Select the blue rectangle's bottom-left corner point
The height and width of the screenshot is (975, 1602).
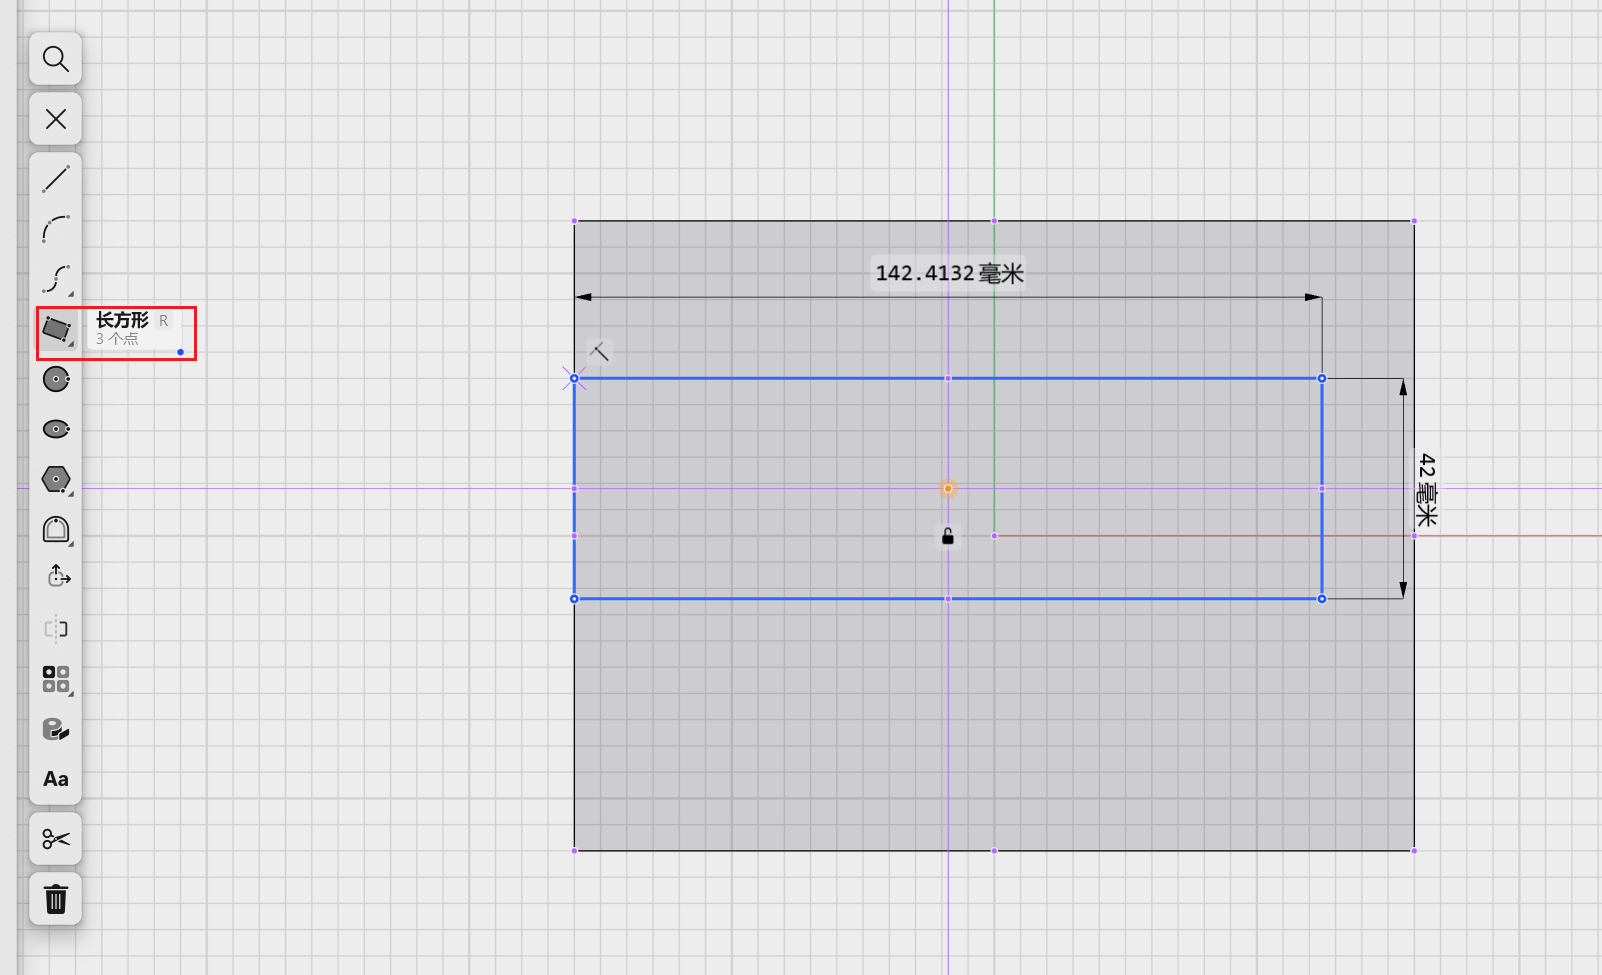pyautogui.click(x=574, y=599)
